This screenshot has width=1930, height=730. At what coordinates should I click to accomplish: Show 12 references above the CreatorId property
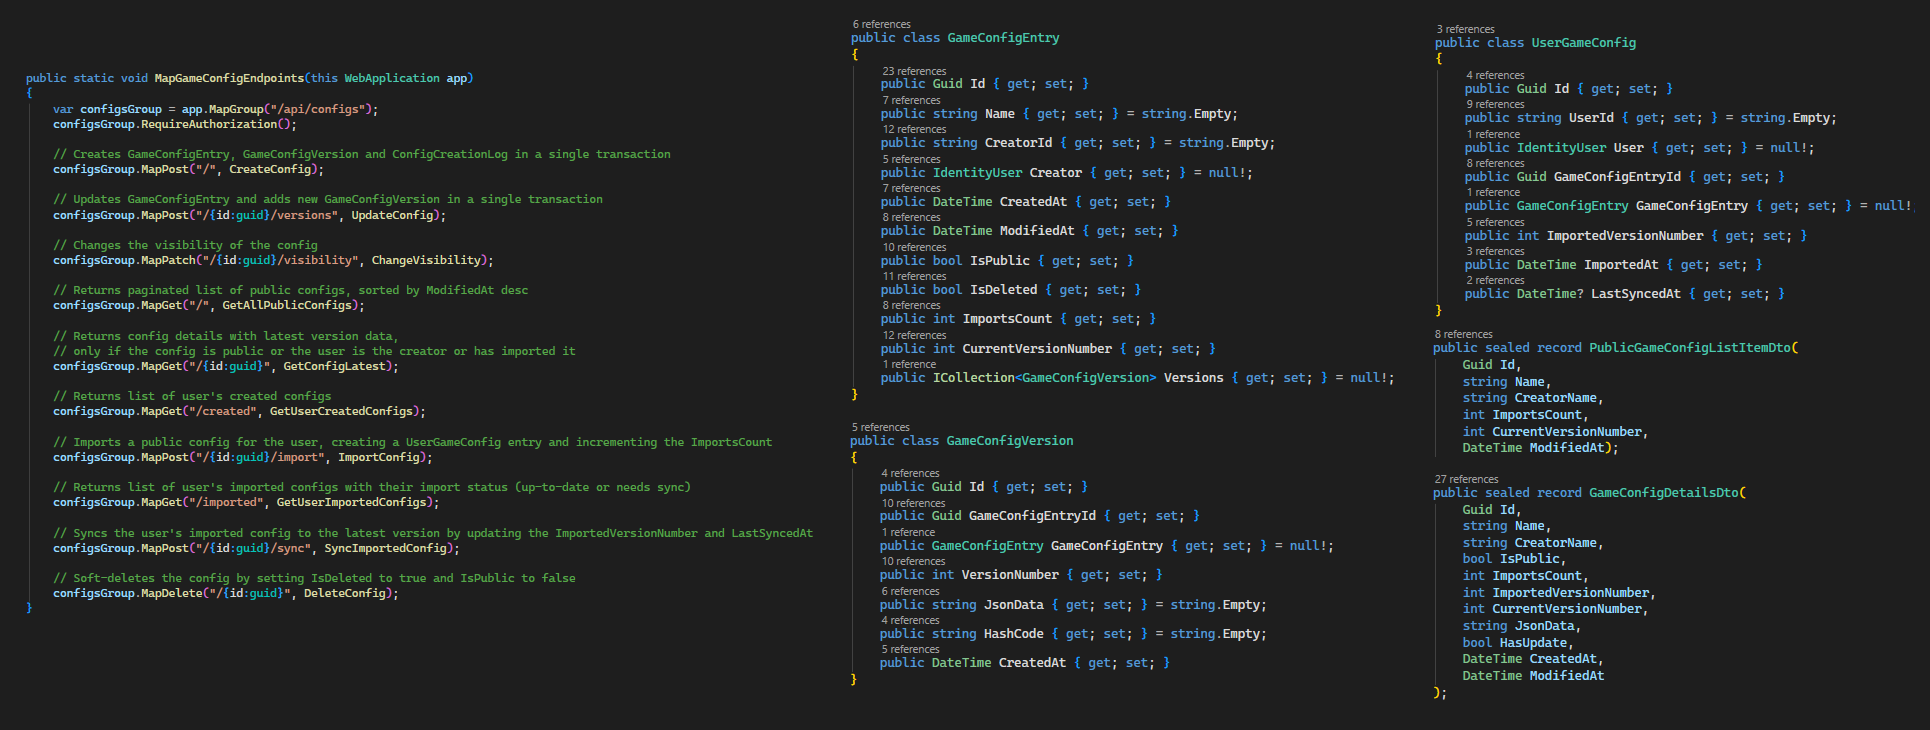pos(914,129)
